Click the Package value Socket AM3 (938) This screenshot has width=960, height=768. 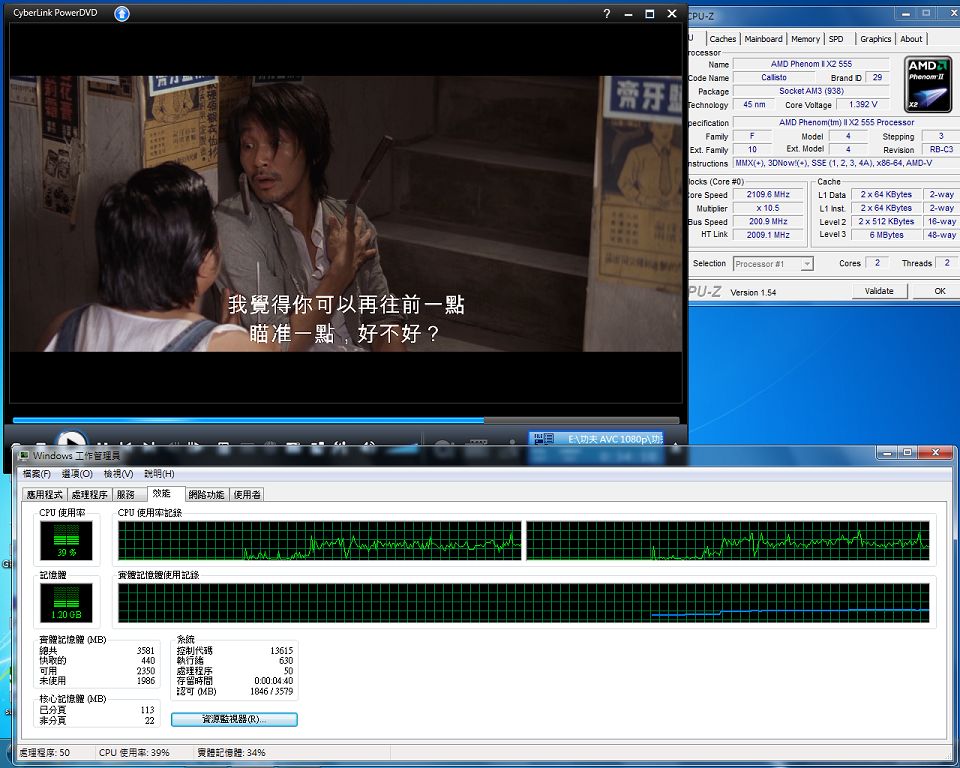click(811, 91)
